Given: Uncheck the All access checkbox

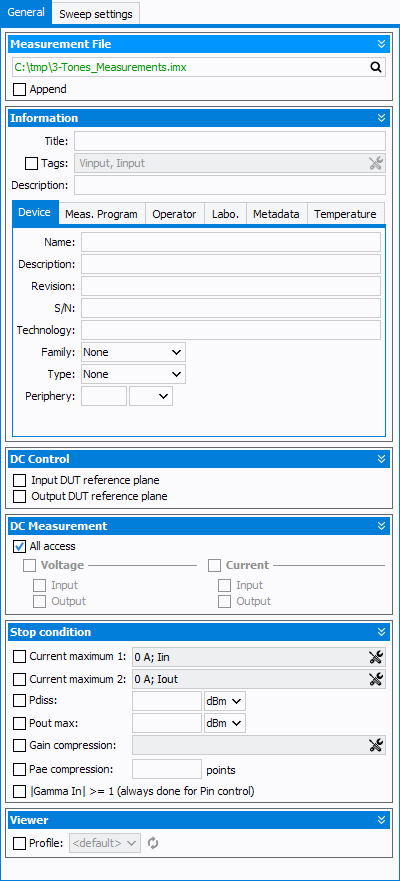Looking at the screenshot, I should pyautogui.click(x=20, y=546).
